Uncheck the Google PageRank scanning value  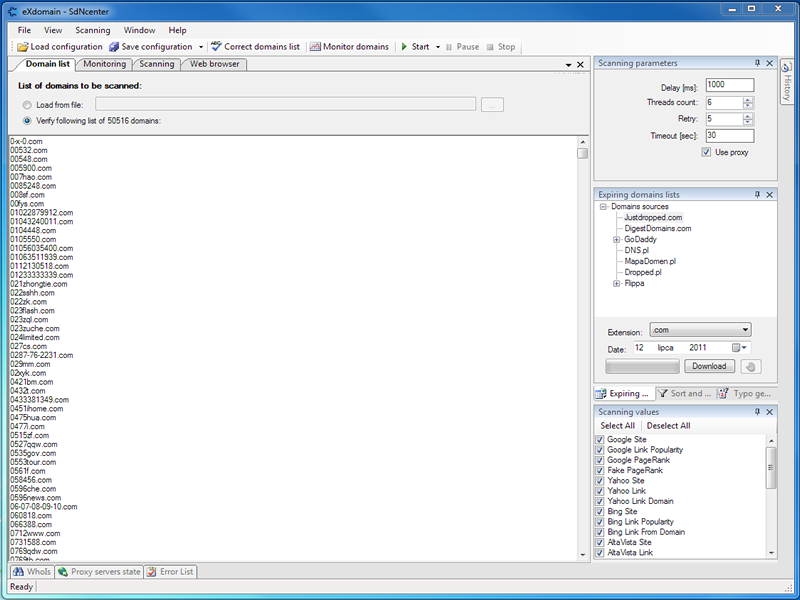point(600,460)
